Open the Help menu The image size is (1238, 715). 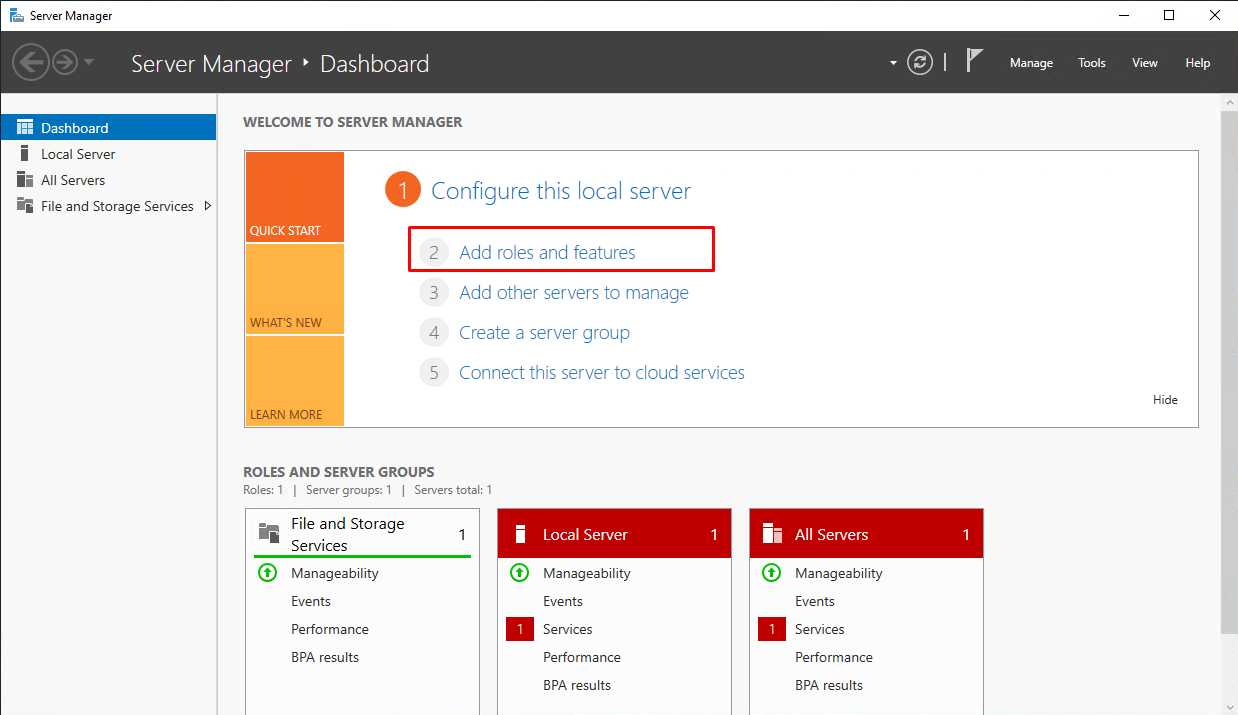(x=1198, y=62)
